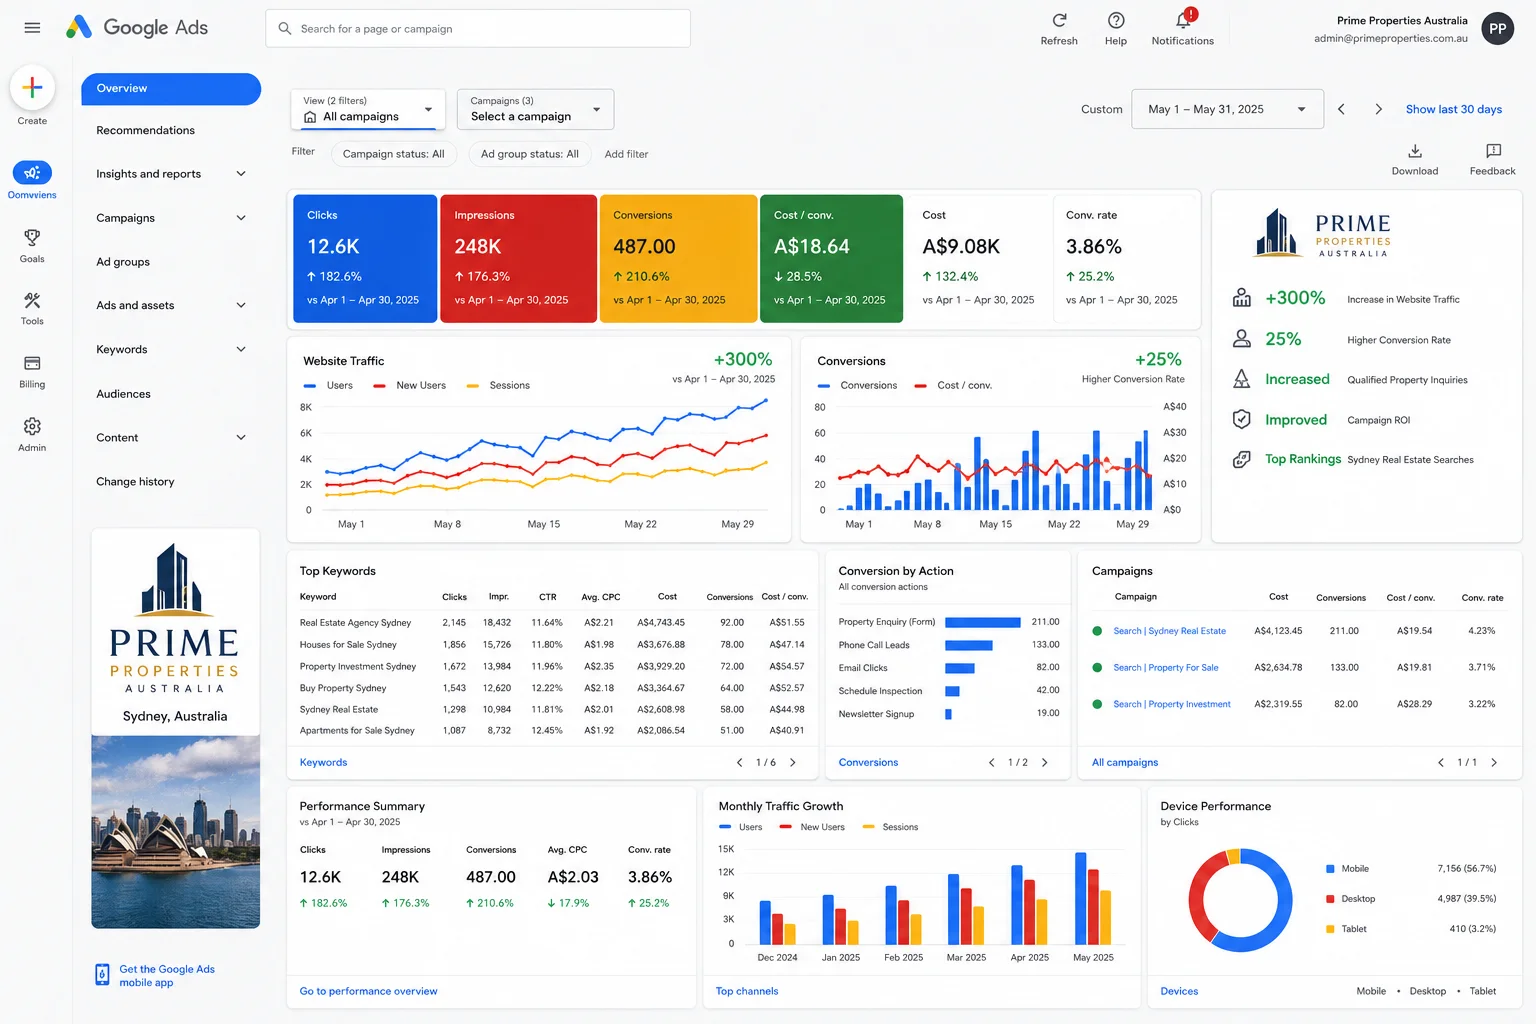Go to previous date range arrow
1536x1024 pixels.
[1341, 109]
